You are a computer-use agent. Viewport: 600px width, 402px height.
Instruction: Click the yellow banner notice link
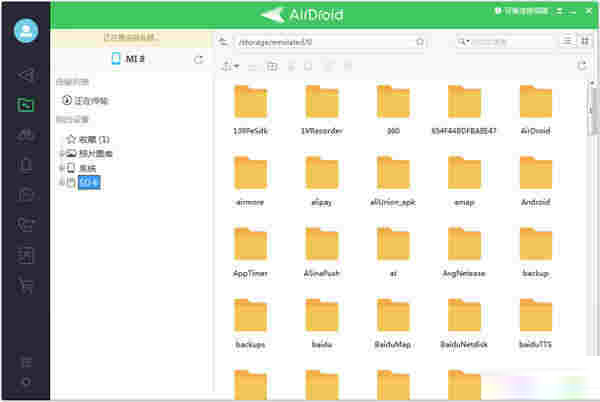pos(131,37)
